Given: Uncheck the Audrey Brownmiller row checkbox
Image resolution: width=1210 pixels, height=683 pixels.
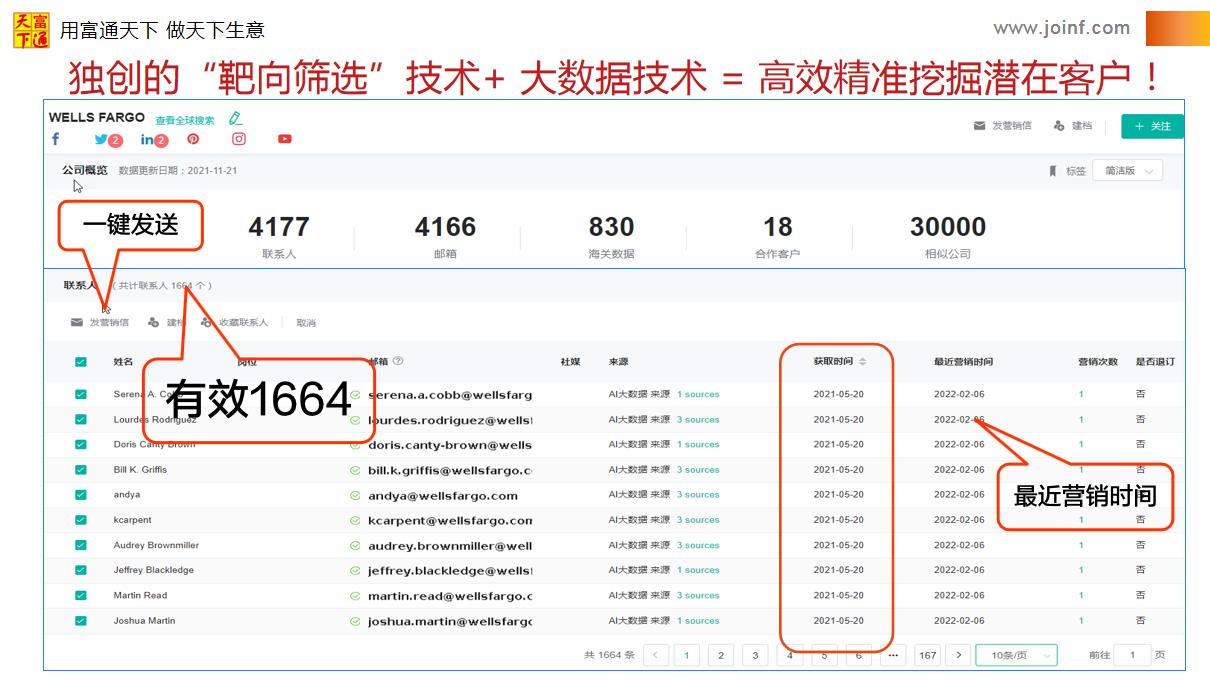Looking at the screenshot, I should click(81, 545).
